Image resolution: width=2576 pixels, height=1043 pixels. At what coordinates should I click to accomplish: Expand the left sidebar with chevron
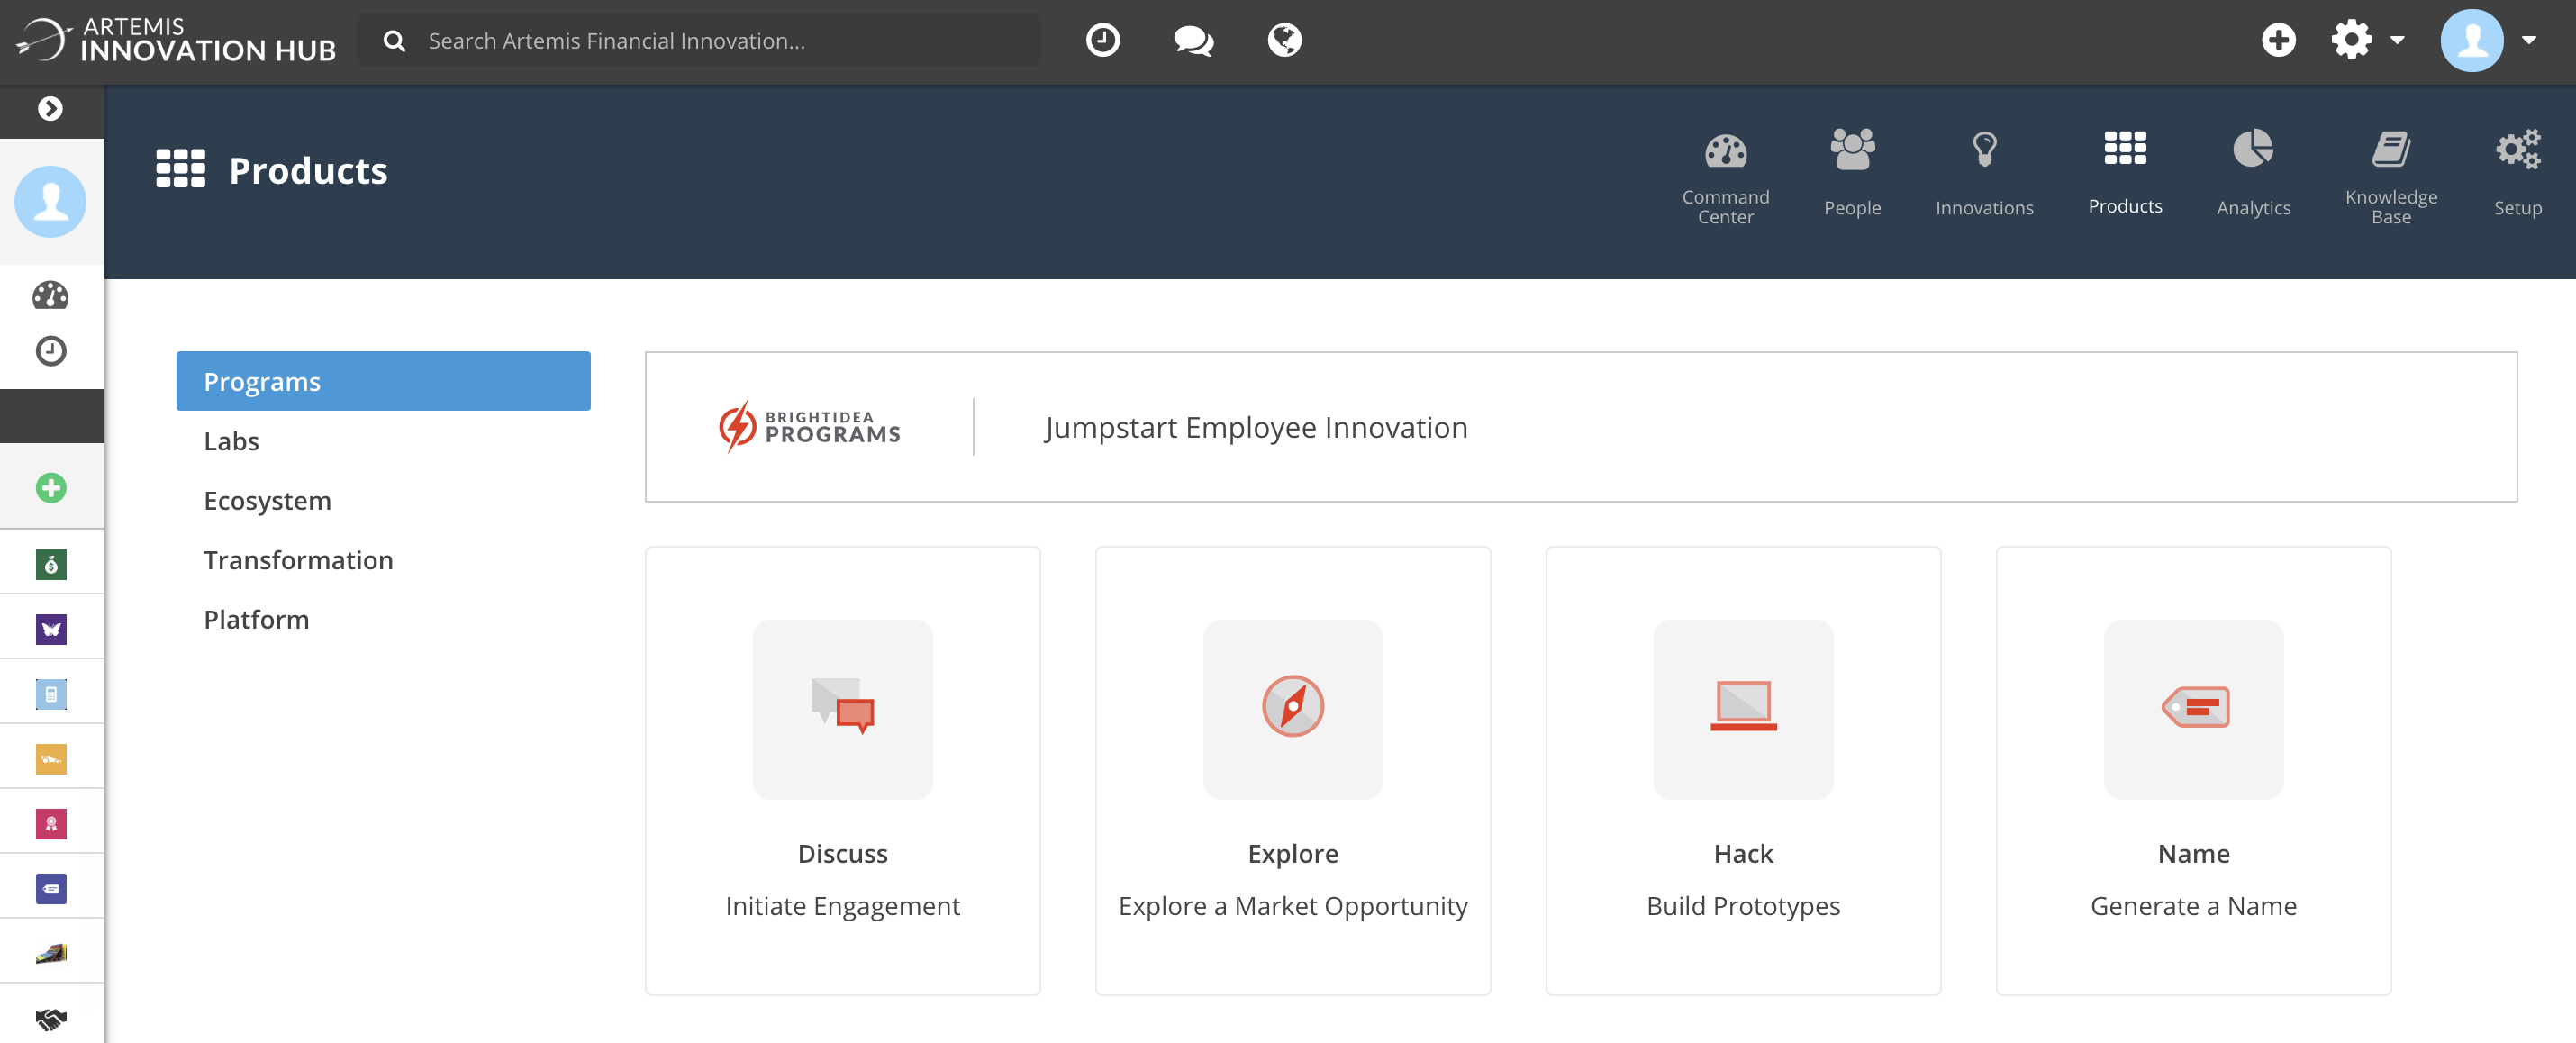50,108
